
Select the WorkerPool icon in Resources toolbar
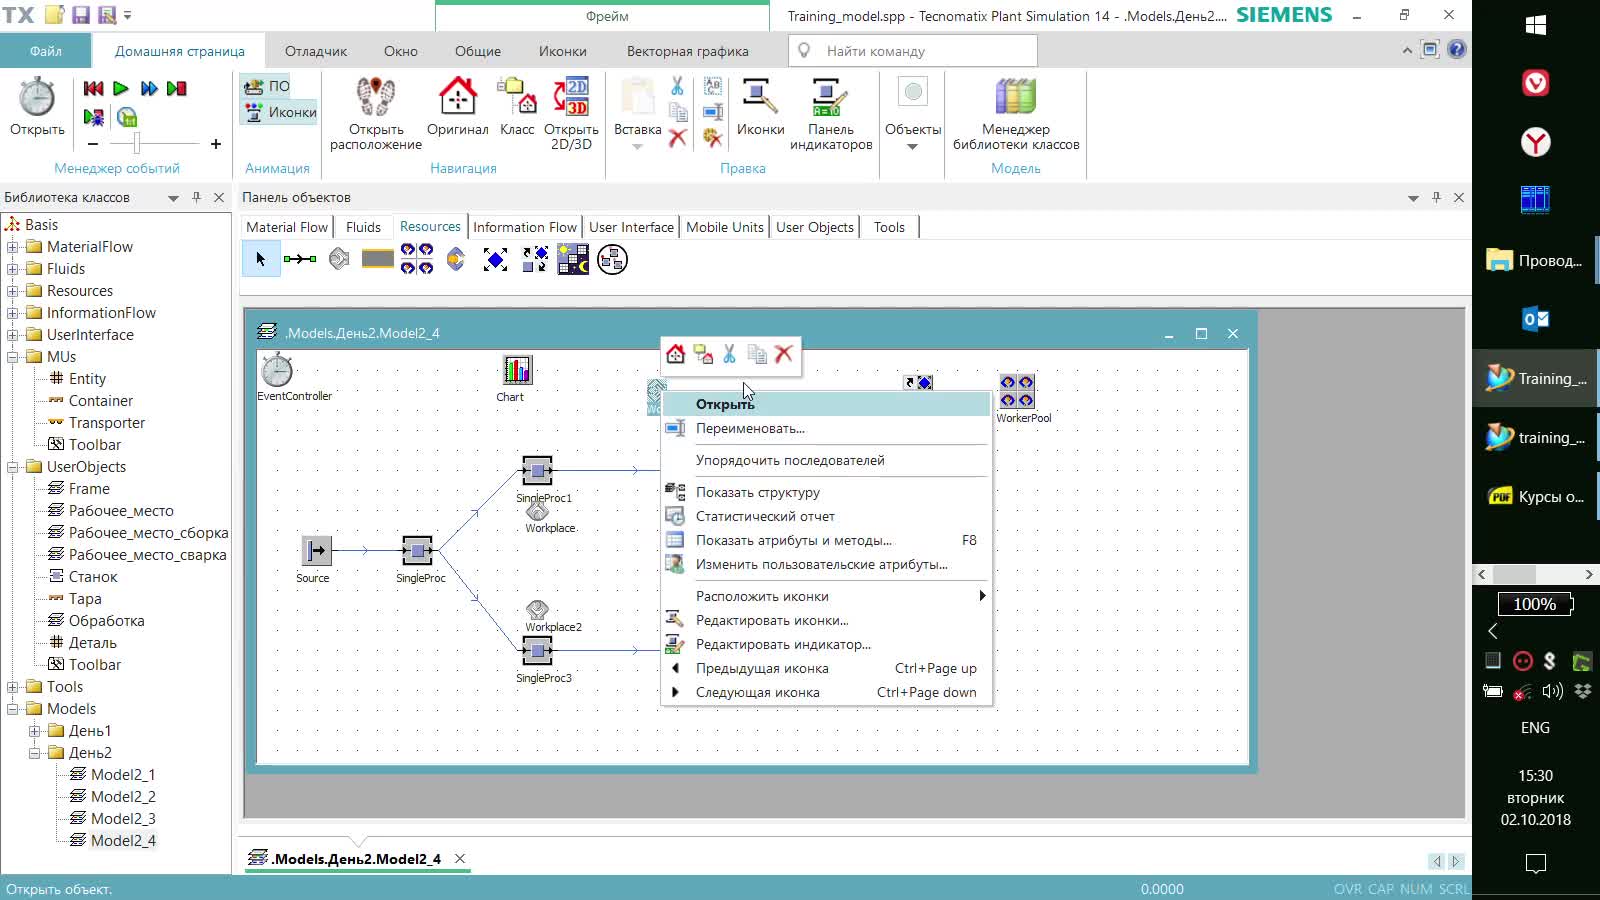coord(417,260)
